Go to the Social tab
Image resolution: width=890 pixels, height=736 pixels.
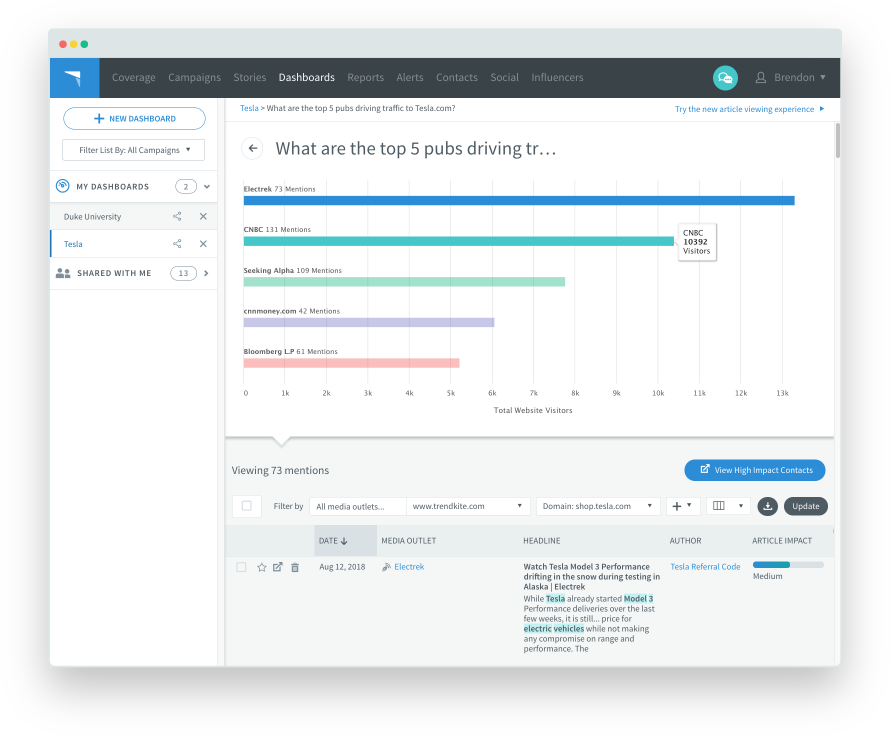click(505, 77)
